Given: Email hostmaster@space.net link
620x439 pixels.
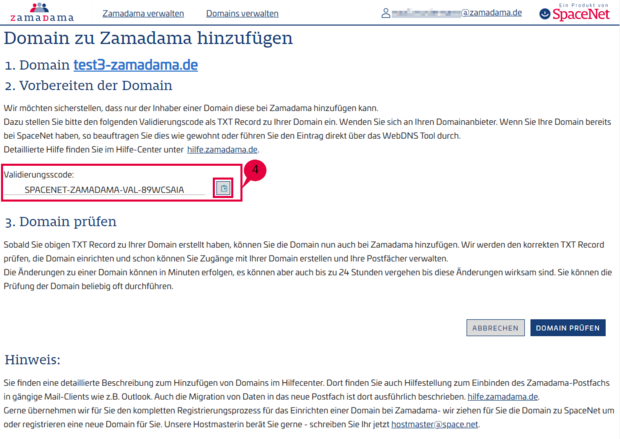Looking at the screenshot, I should tap(435, 424).
